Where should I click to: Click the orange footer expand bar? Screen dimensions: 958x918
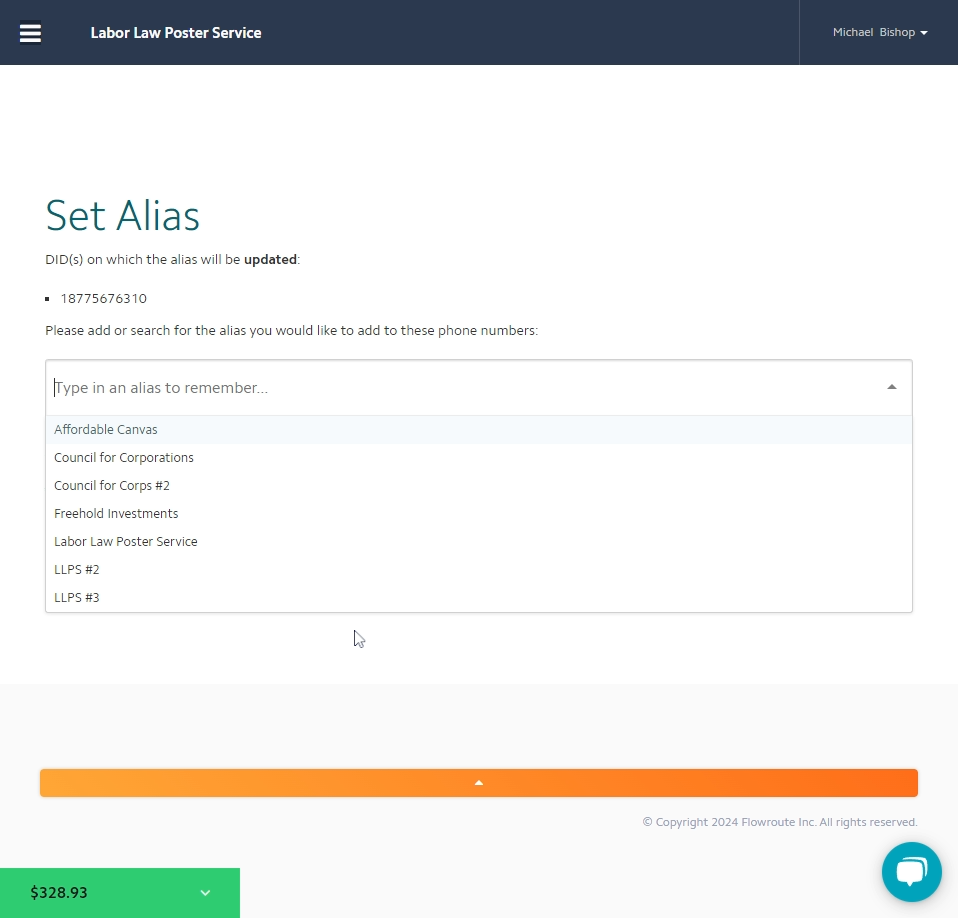700,783
